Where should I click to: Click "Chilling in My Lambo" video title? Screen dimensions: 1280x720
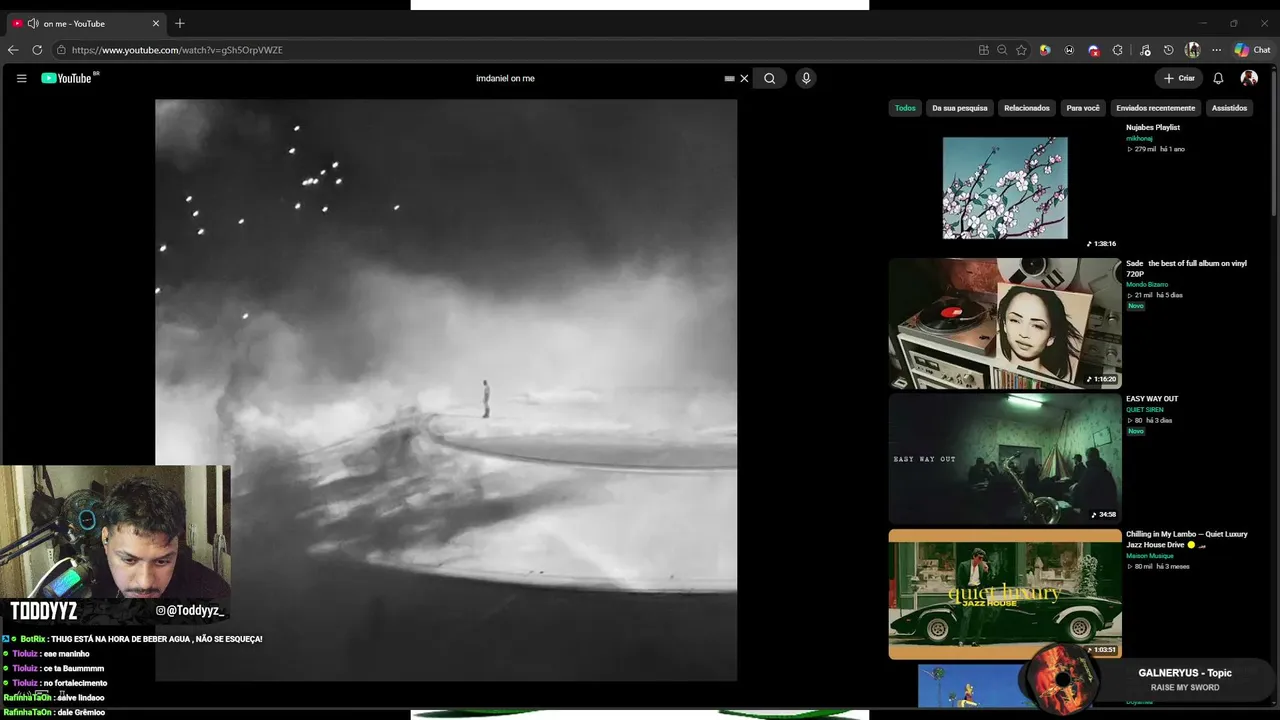[x=1187, y=539]
